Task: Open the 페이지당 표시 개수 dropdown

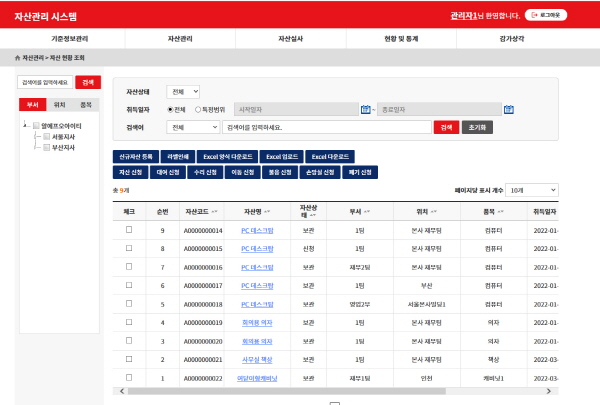Action: pos(529,189)
